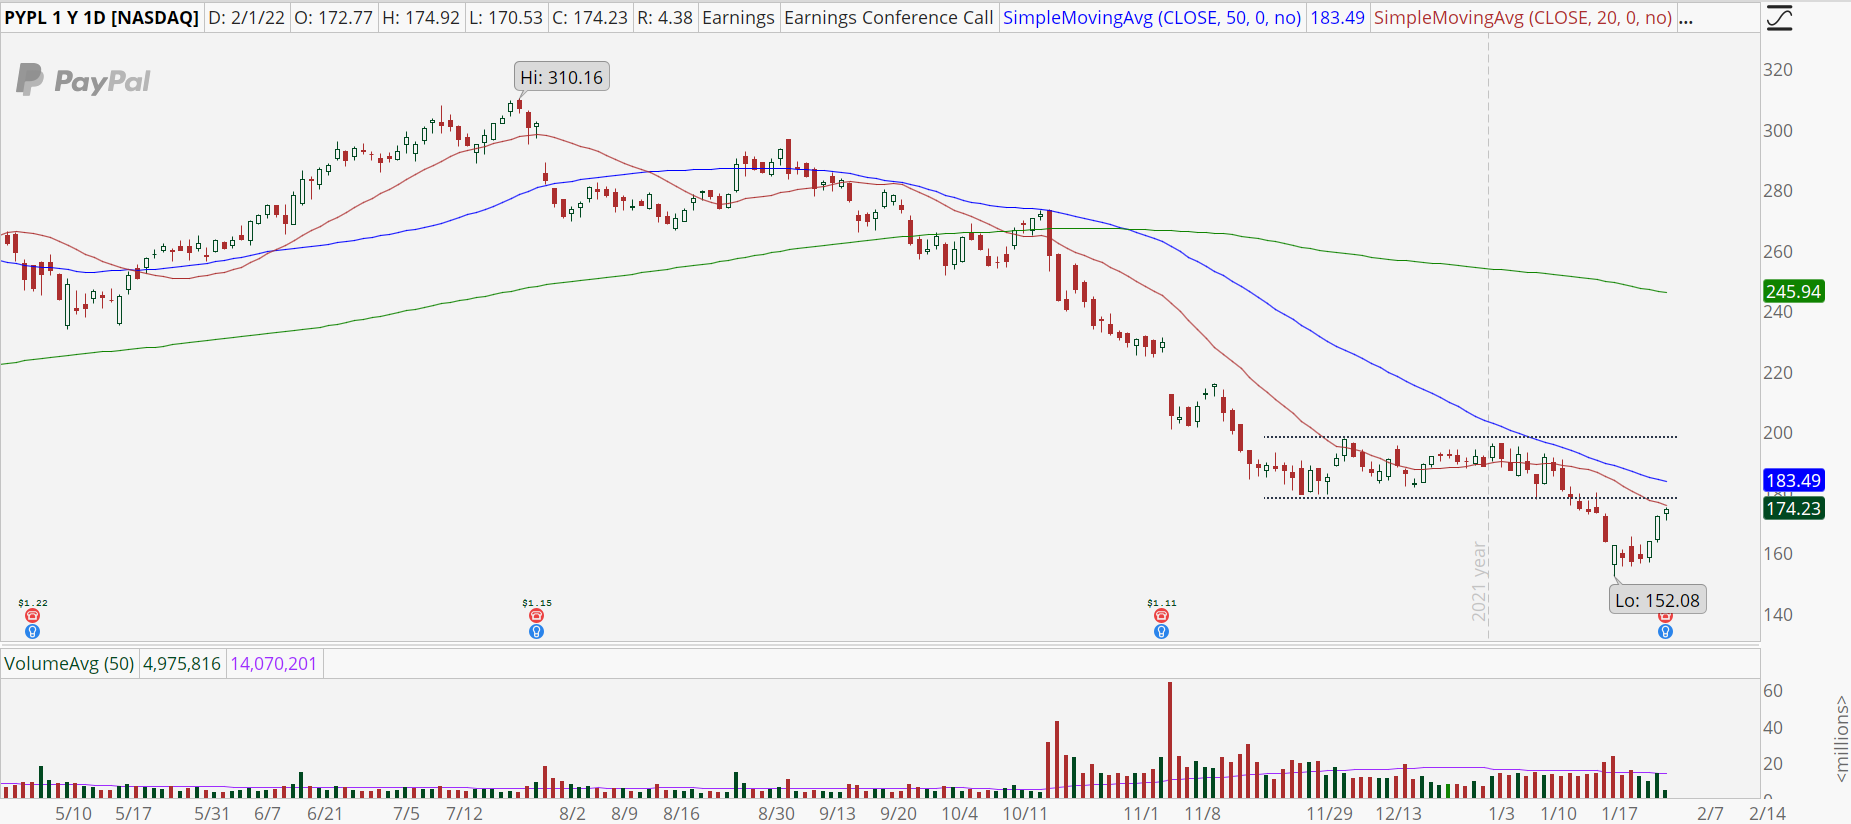Click the C: 174.23 close value
This screenshot has height=824, width=1851.
pos(590,18)
